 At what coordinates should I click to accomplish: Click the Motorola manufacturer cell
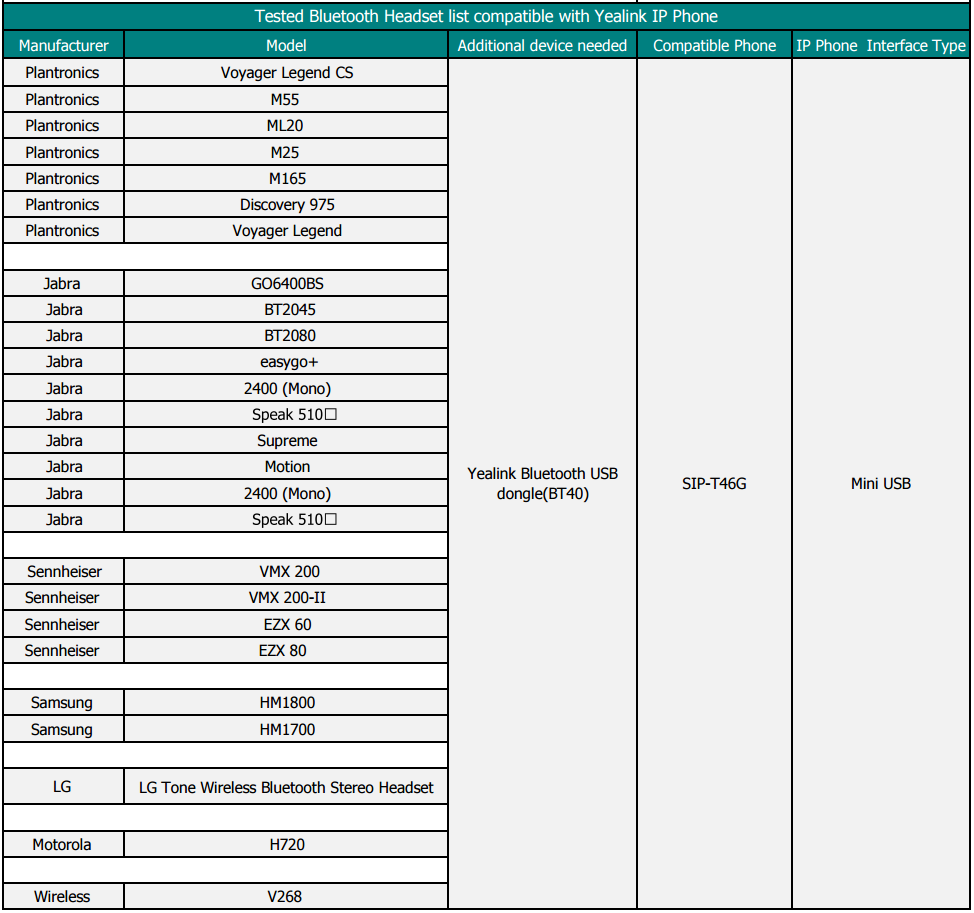[x=62, y=844]
